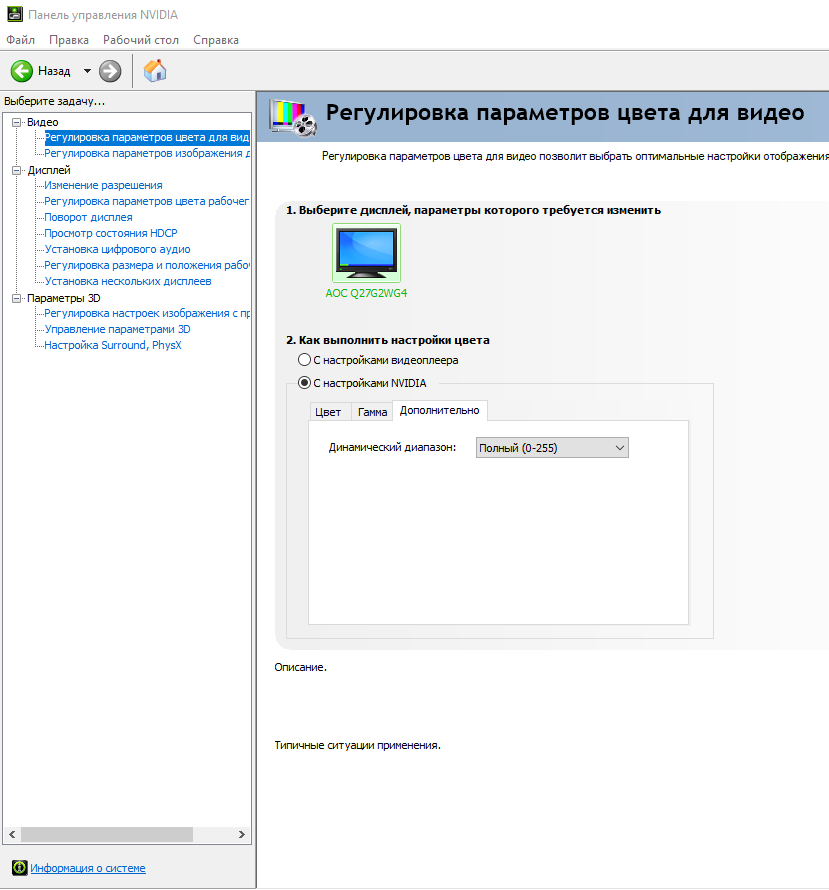Open the Справка menu
Screen dimensions: 829x890
tap(216, 40)
